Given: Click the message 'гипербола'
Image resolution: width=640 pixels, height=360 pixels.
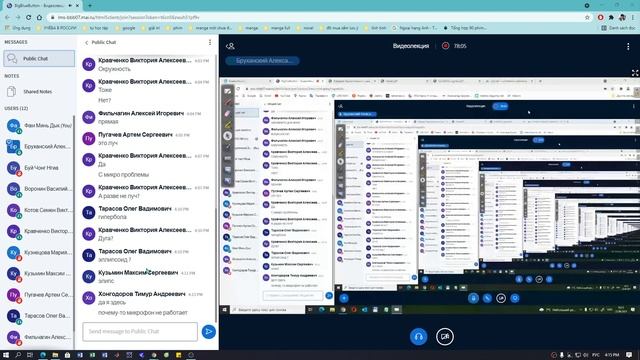Looking at the screenshot, I should click(112, 217).
